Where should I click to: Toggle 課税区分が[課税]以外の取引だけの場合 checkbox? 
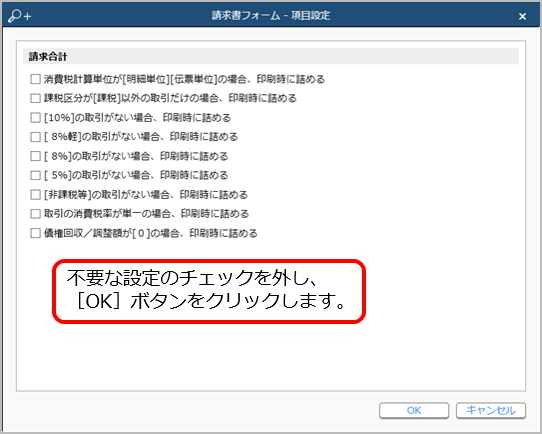coord(35,98)
